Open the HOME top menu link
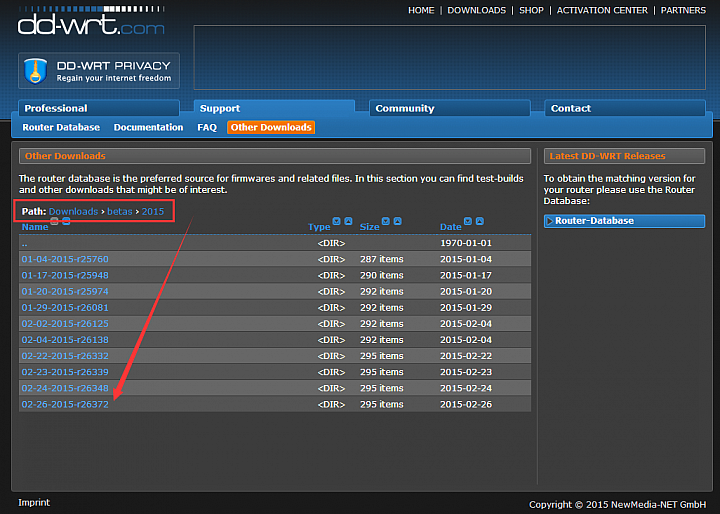 [421, 10]
